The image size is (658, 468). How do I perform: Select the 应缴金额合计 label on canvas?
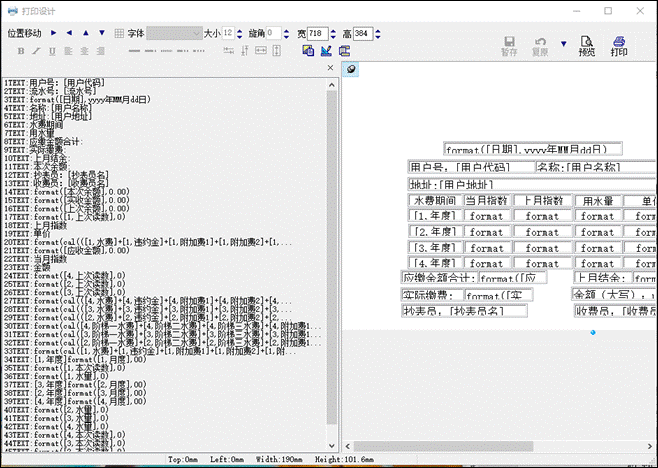pos(439,277)
